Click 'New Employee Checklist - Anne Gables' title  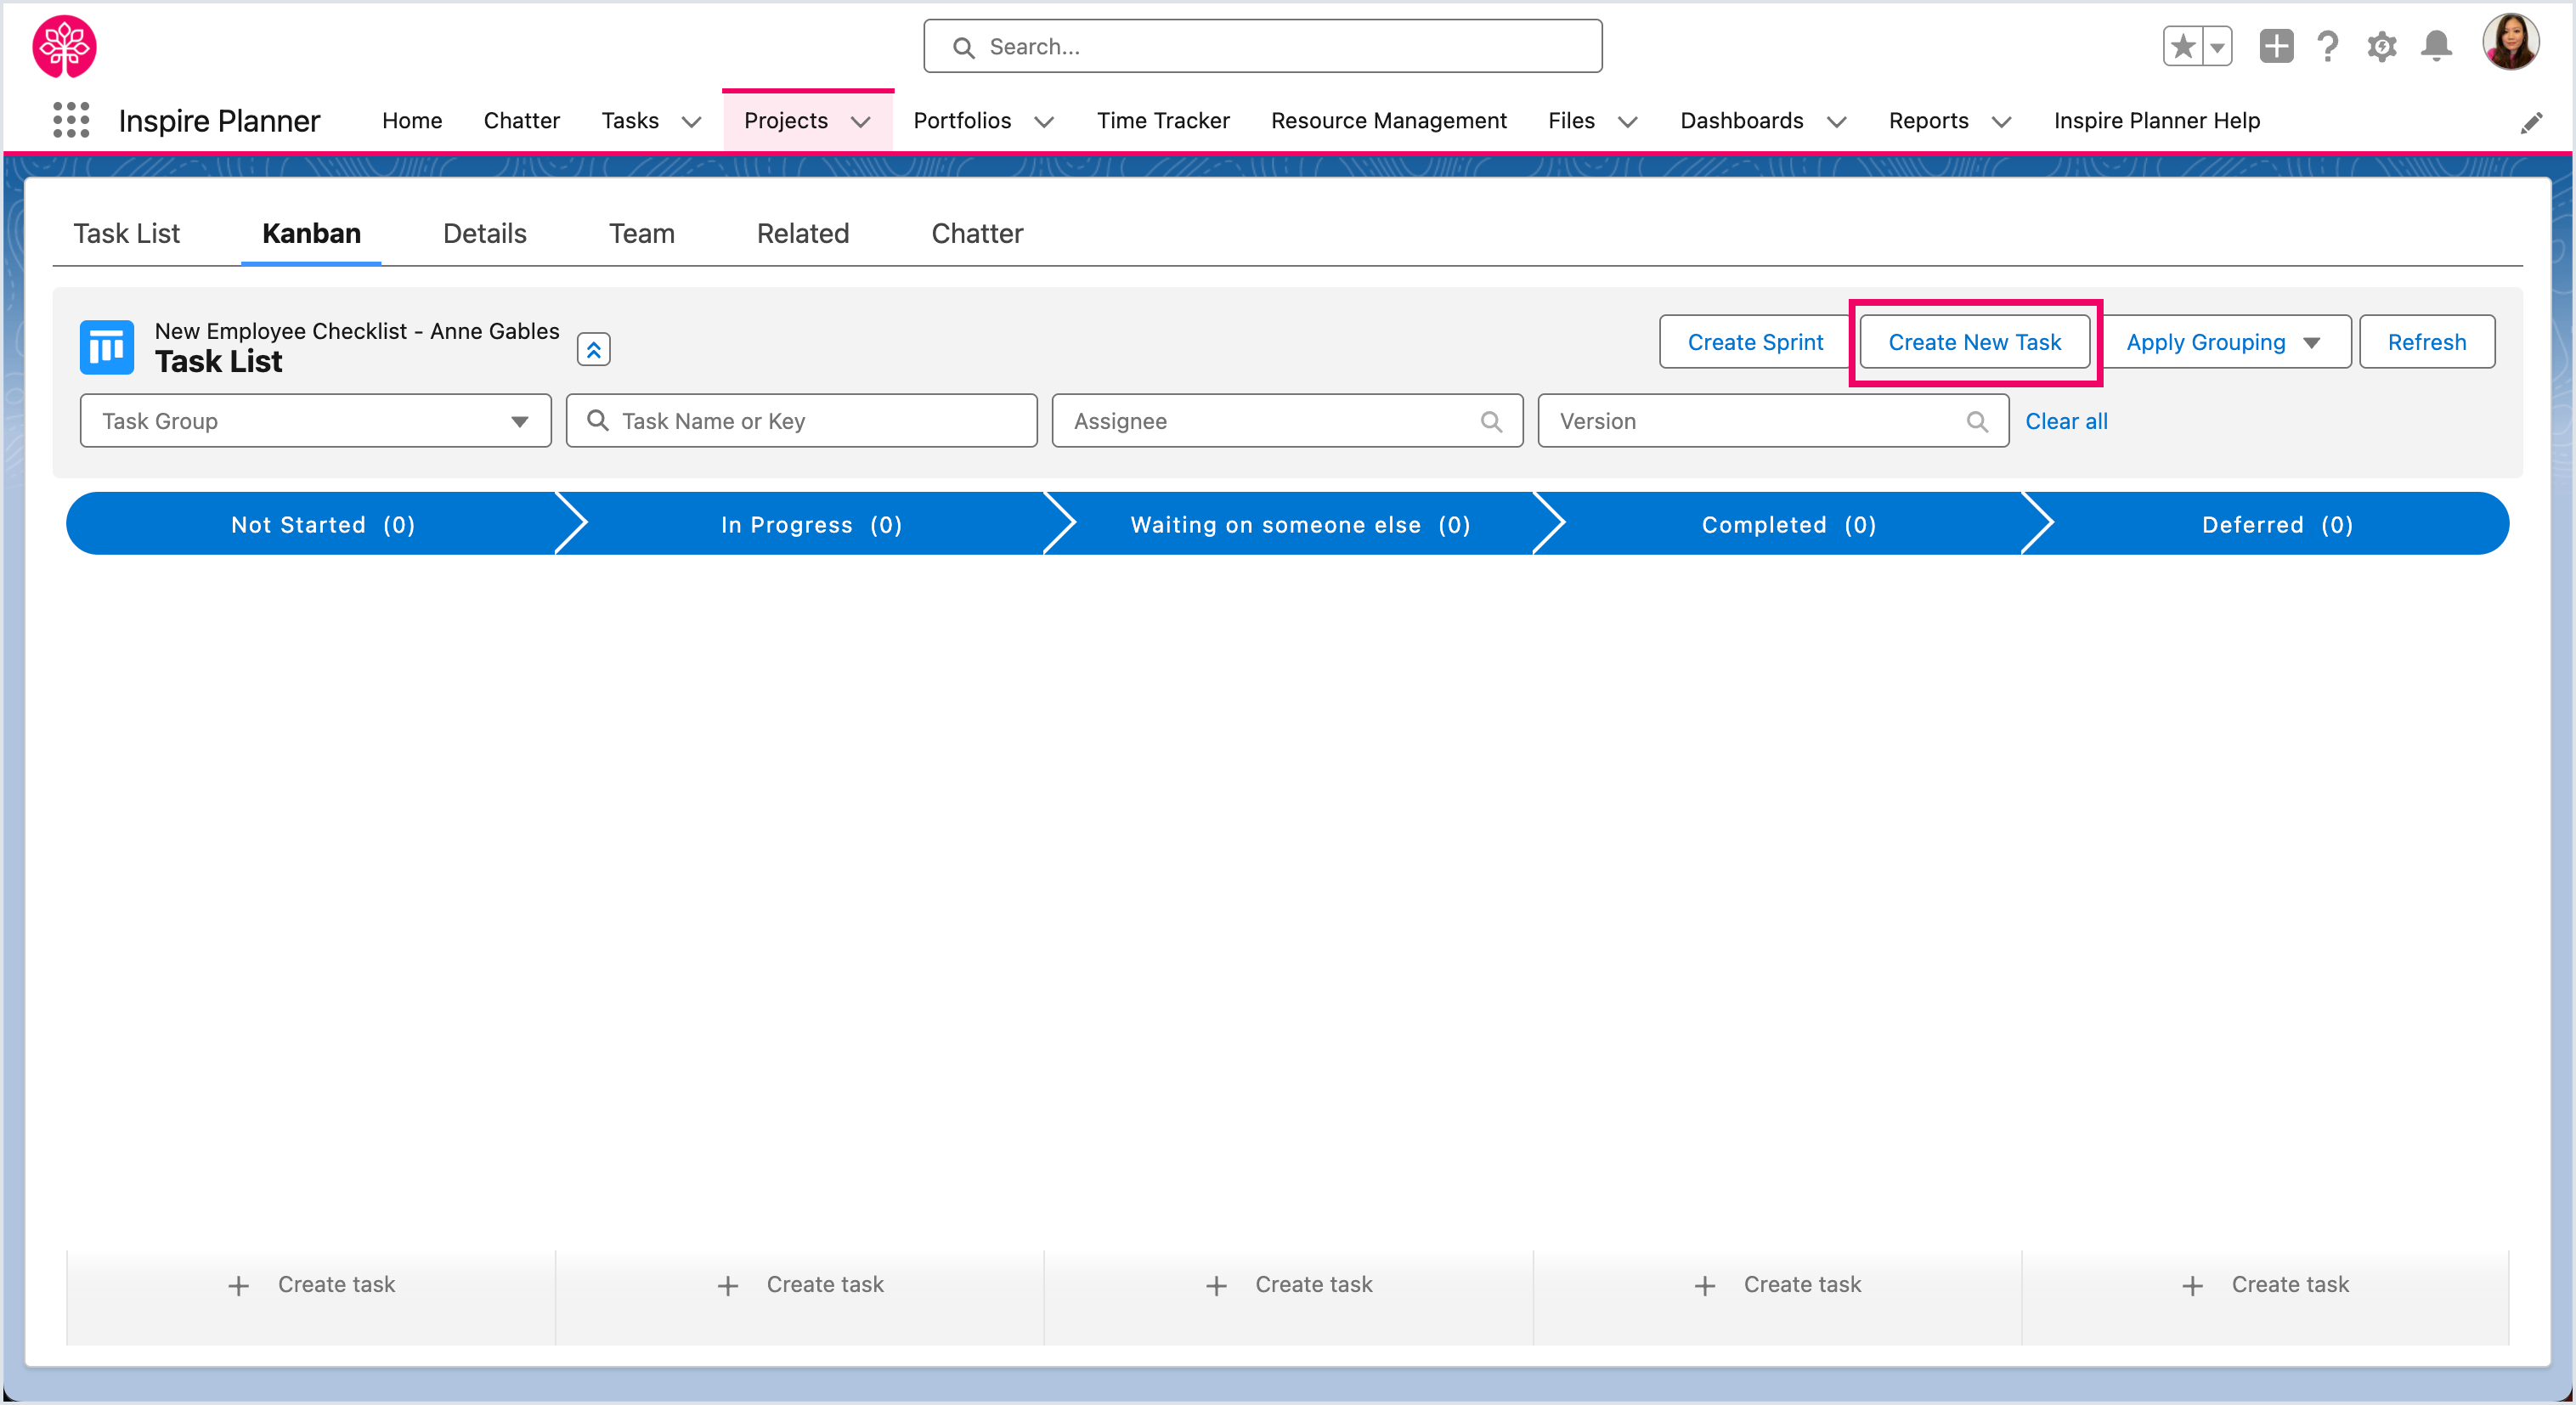(357, 331)
